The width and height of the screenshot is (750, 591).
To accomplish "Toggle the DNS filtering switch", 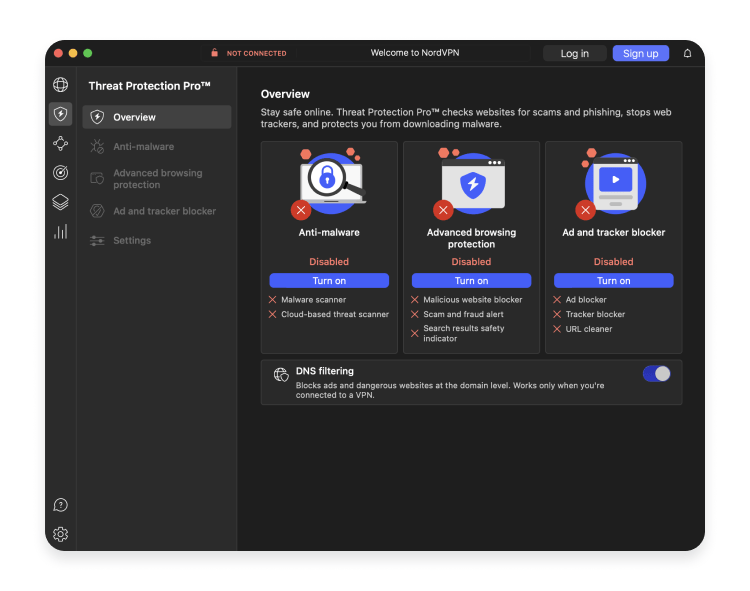I will (x=656, y=374).
